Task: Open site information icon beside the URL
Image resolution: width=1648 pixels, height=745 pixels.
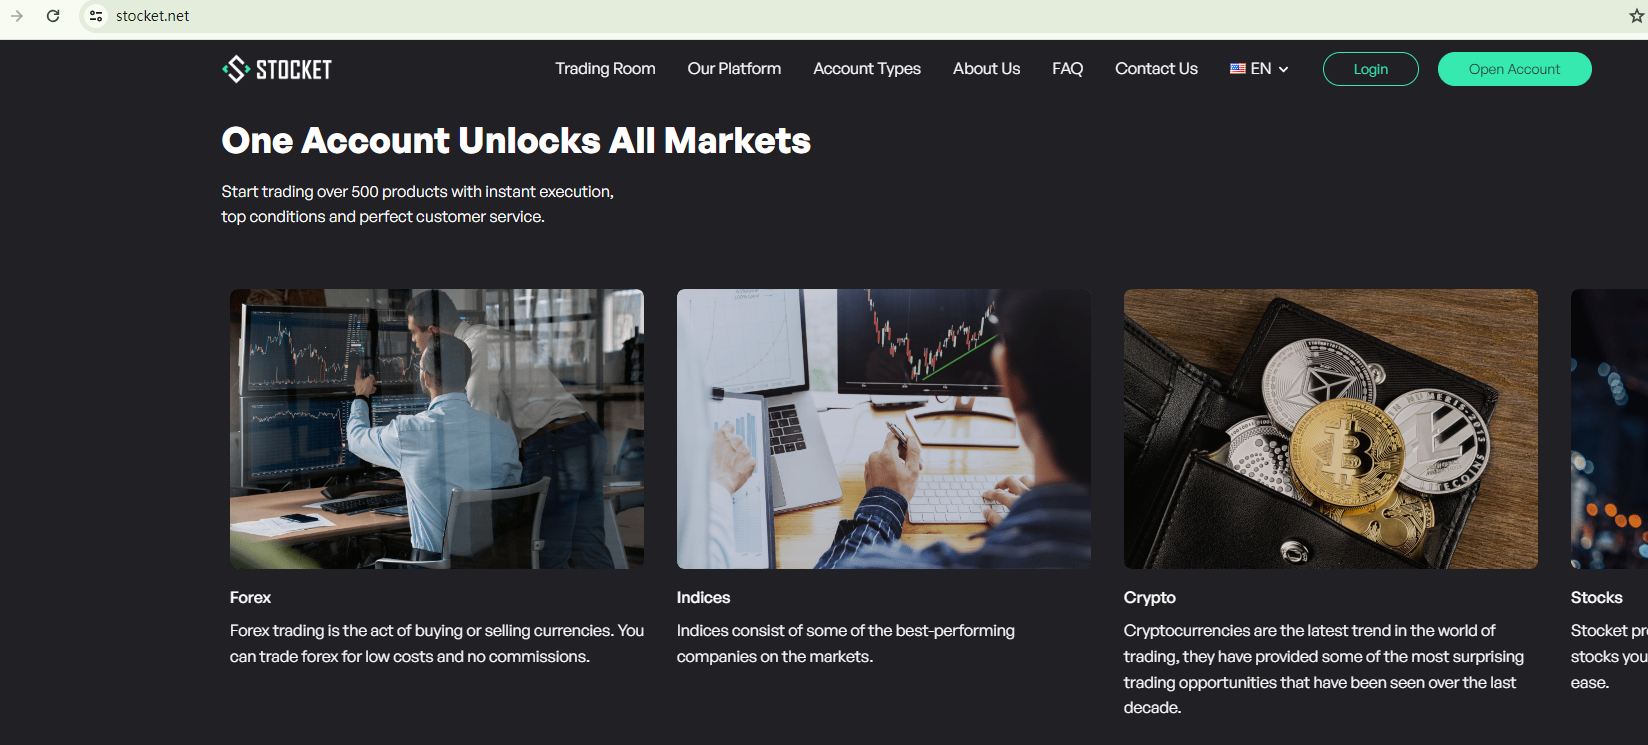Action: (x=96, y=16)
